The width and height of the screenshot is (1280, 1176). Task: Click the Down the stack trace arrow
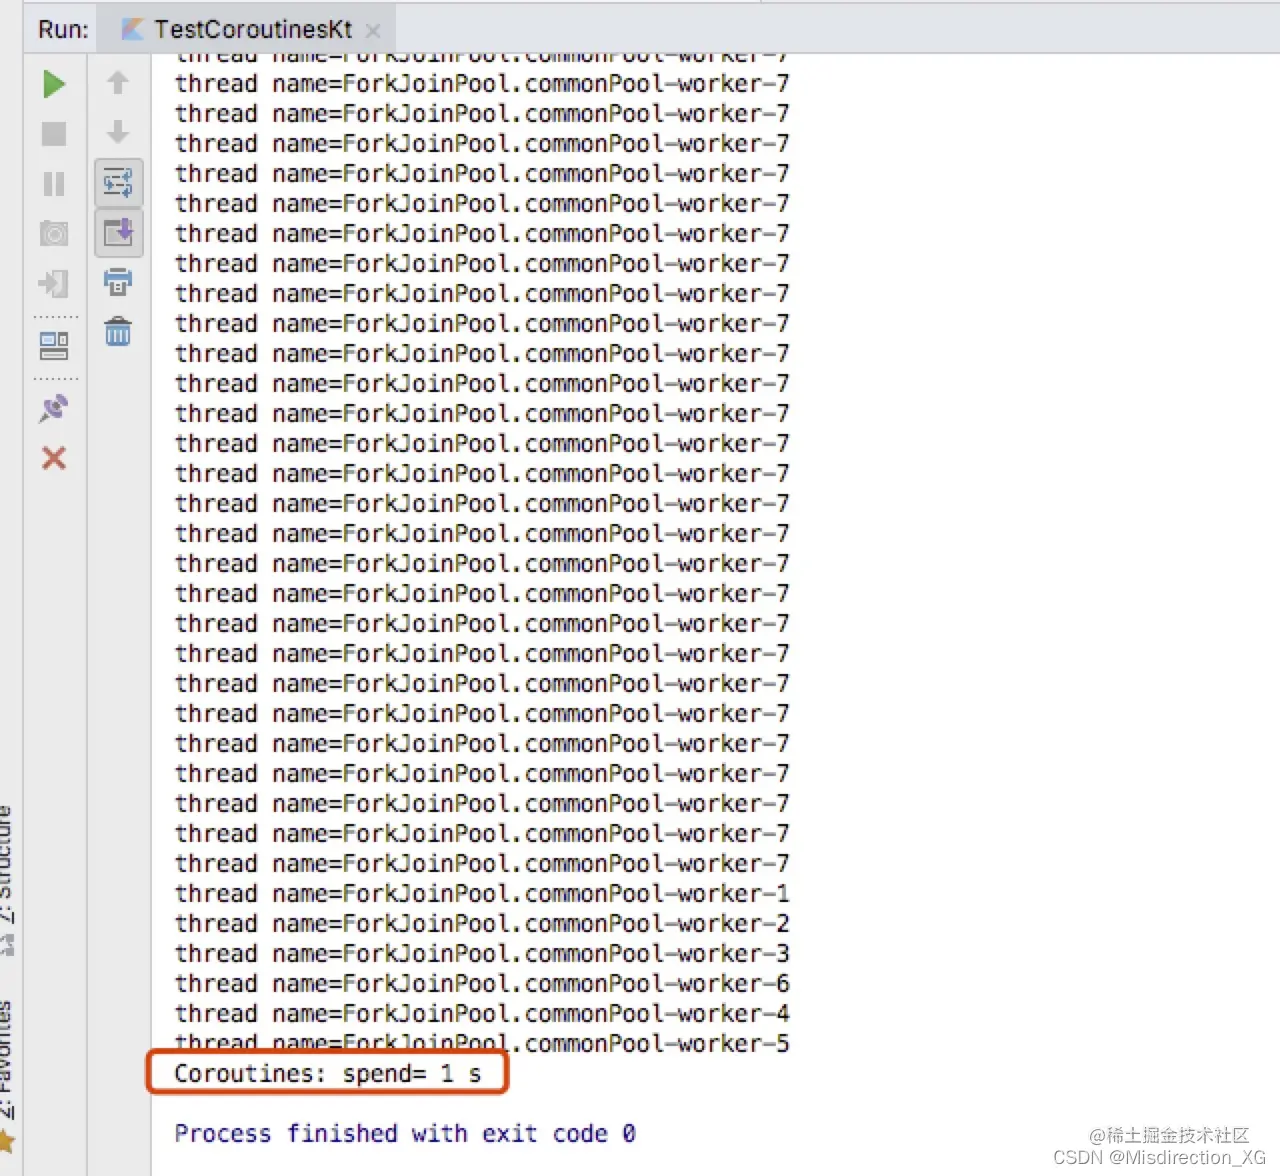click(x=118, y=132)
